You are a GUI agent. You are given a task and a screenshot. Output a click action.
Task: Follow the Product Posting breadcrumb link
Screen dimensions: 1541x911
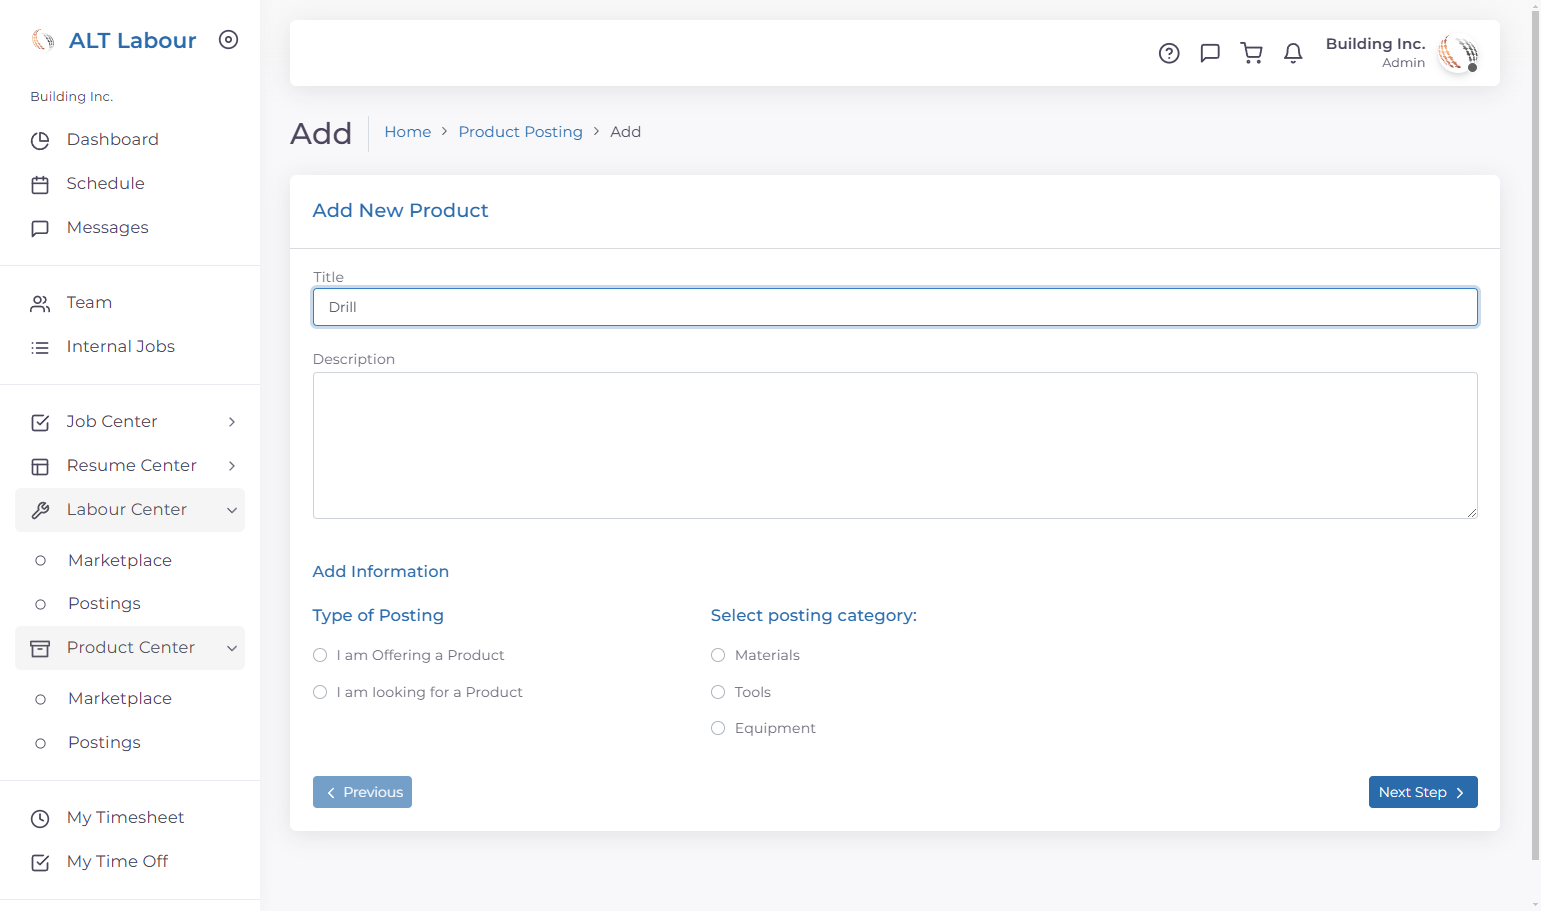pos(521,132)
